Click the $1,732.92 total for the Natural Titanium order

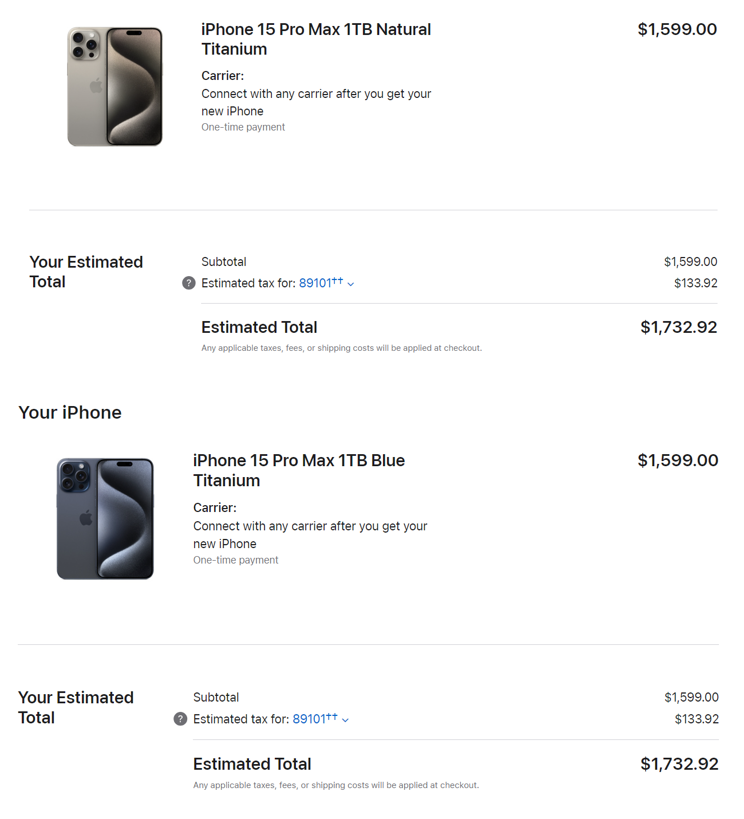click(x=678, y=327)
